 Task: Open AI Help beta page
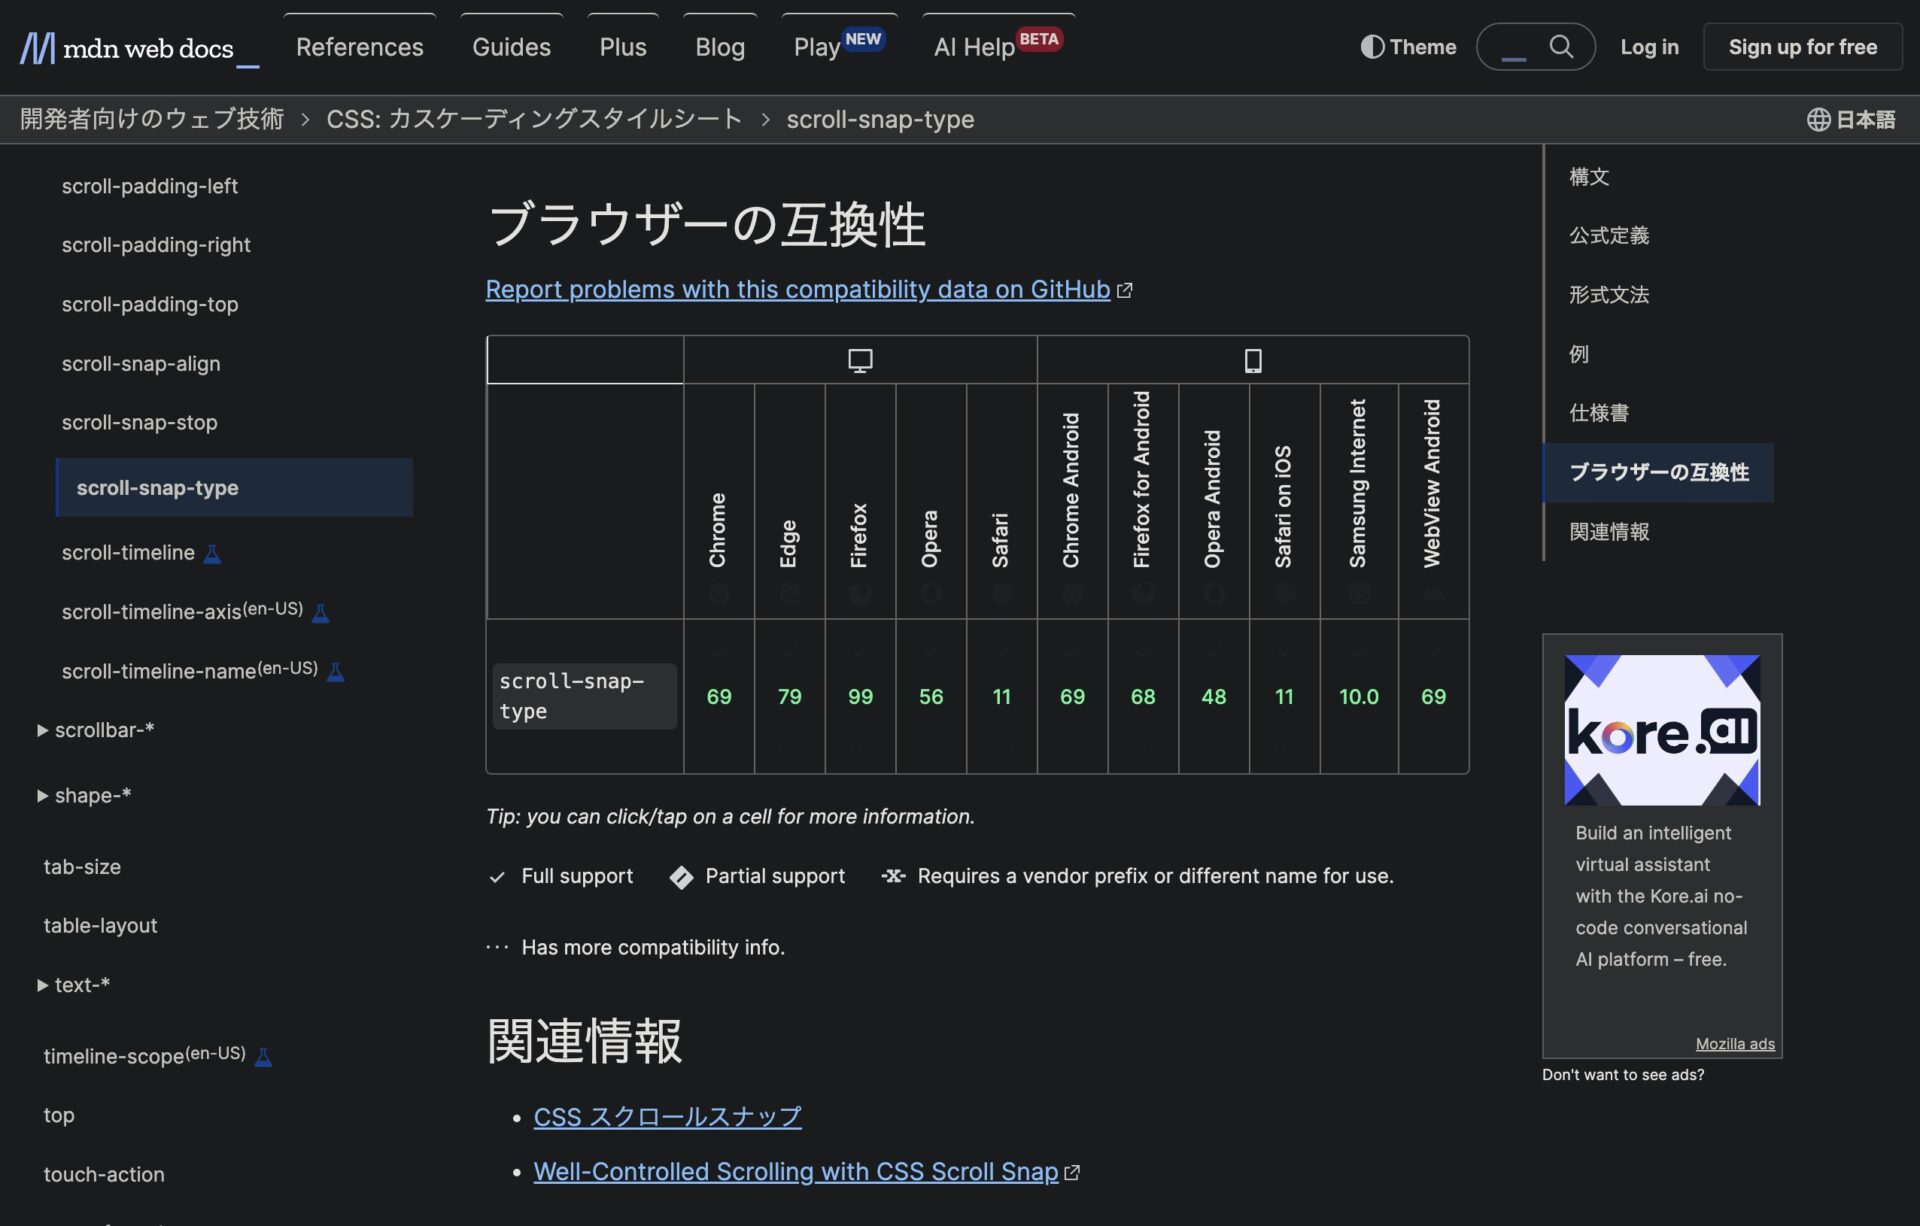(998, 47)
